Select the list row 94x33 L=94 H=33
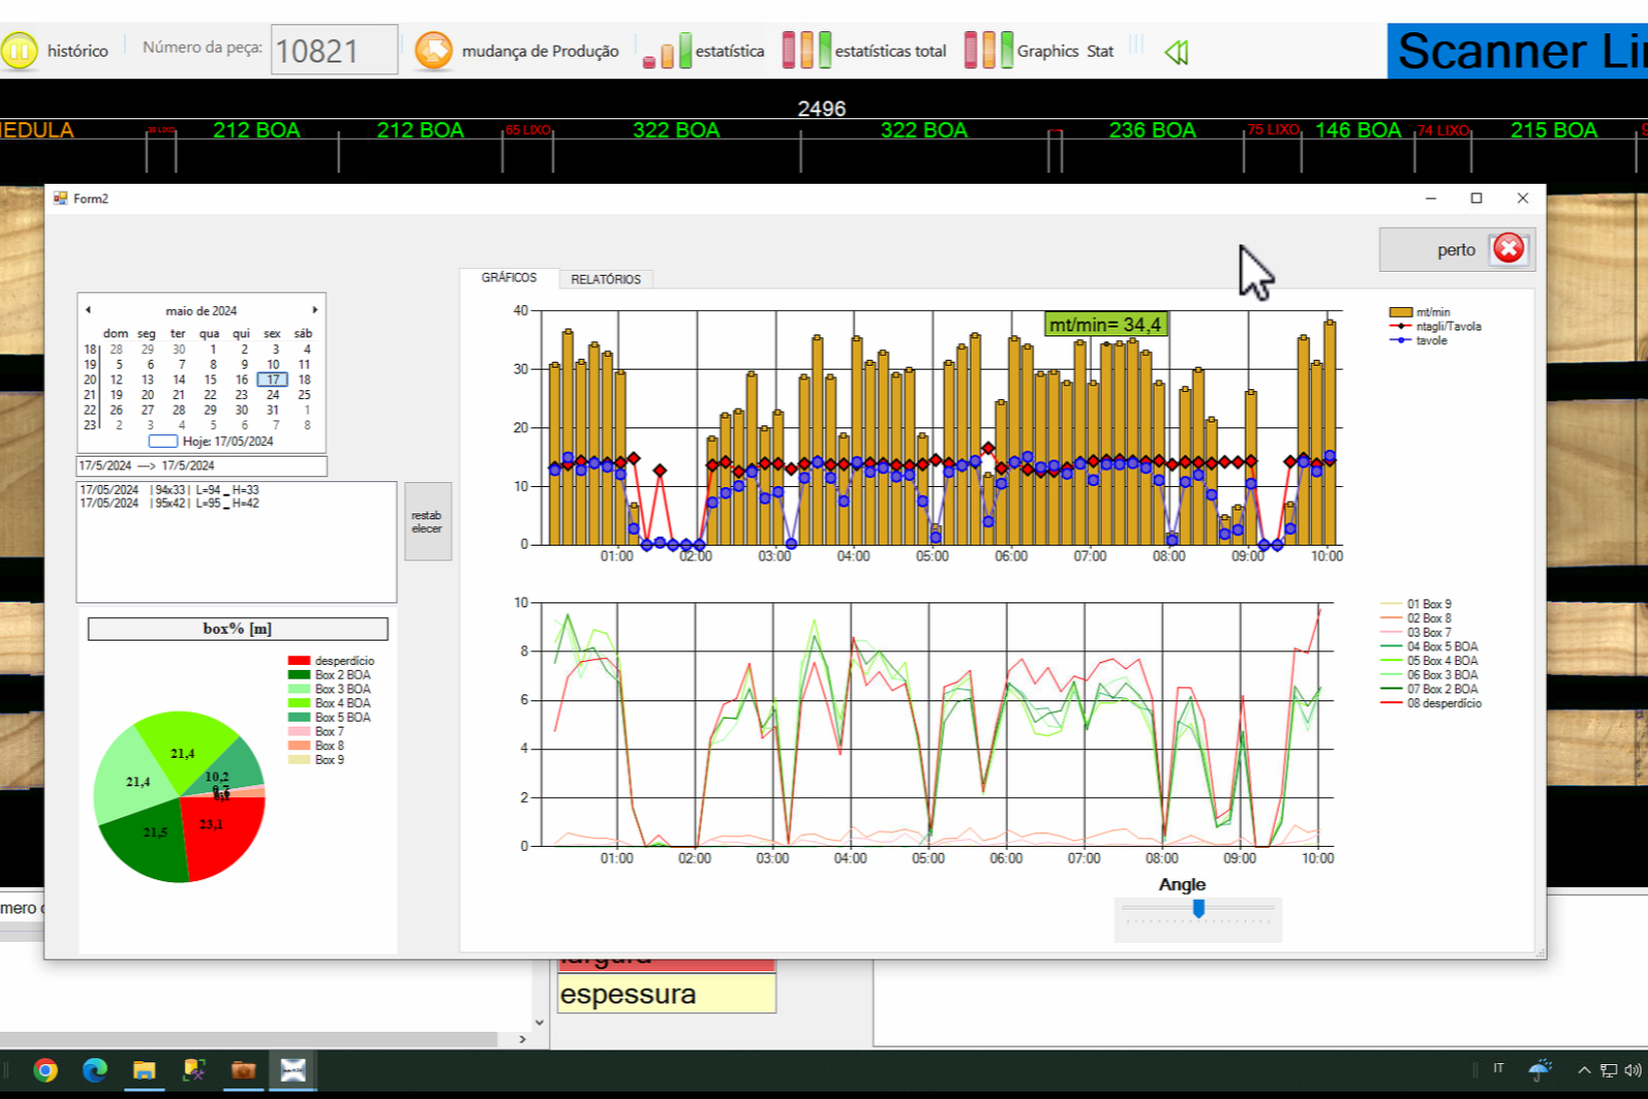The height and width of the screenshot is (1099, 1648). tap(170, 490)
